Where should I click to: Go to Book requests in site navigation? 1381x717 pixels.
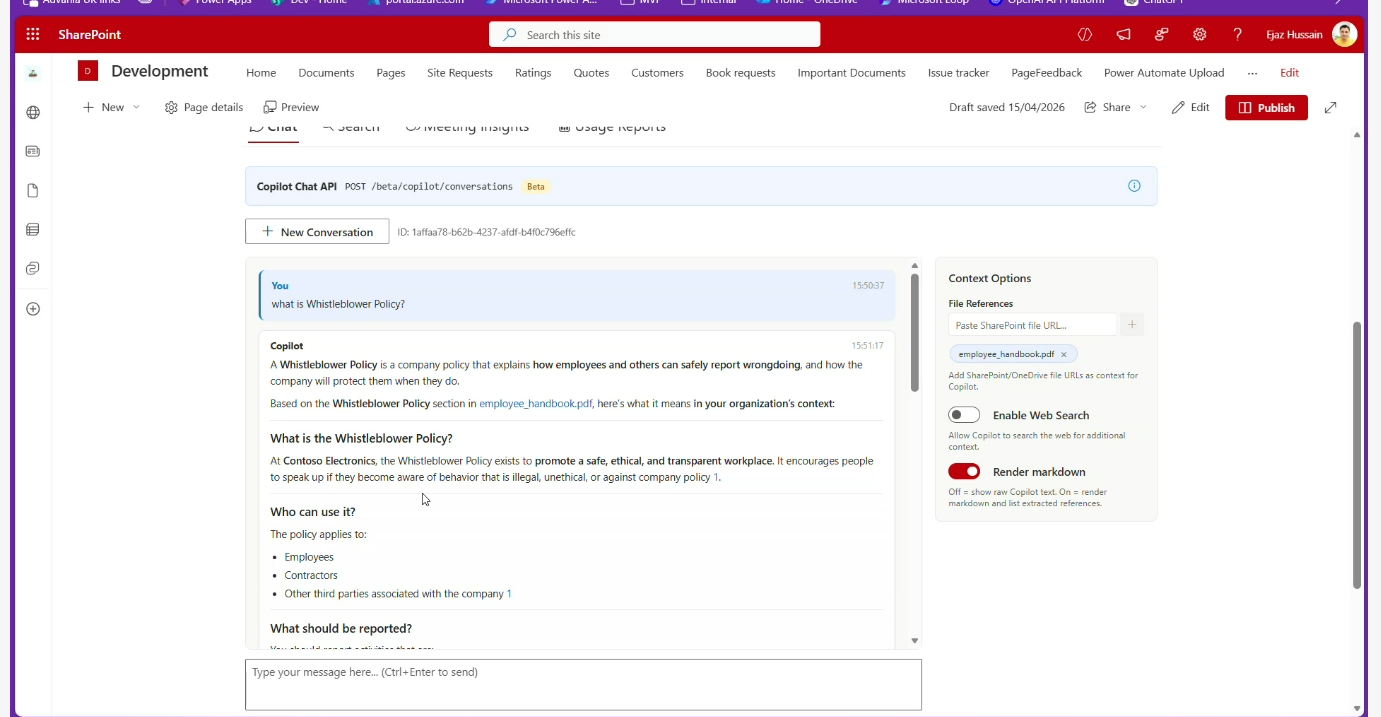(740, 73)
